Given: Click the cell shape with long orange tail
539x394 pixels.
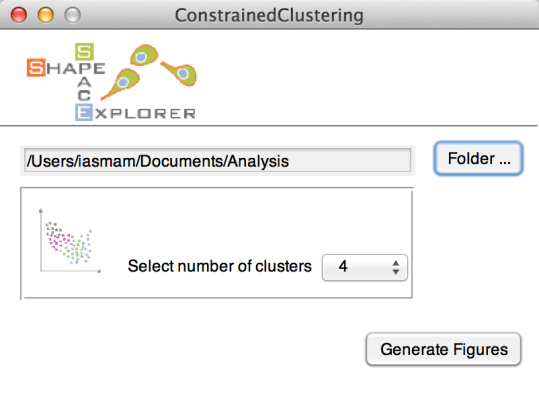Looking at the screenshot, I should pos(120,84).
